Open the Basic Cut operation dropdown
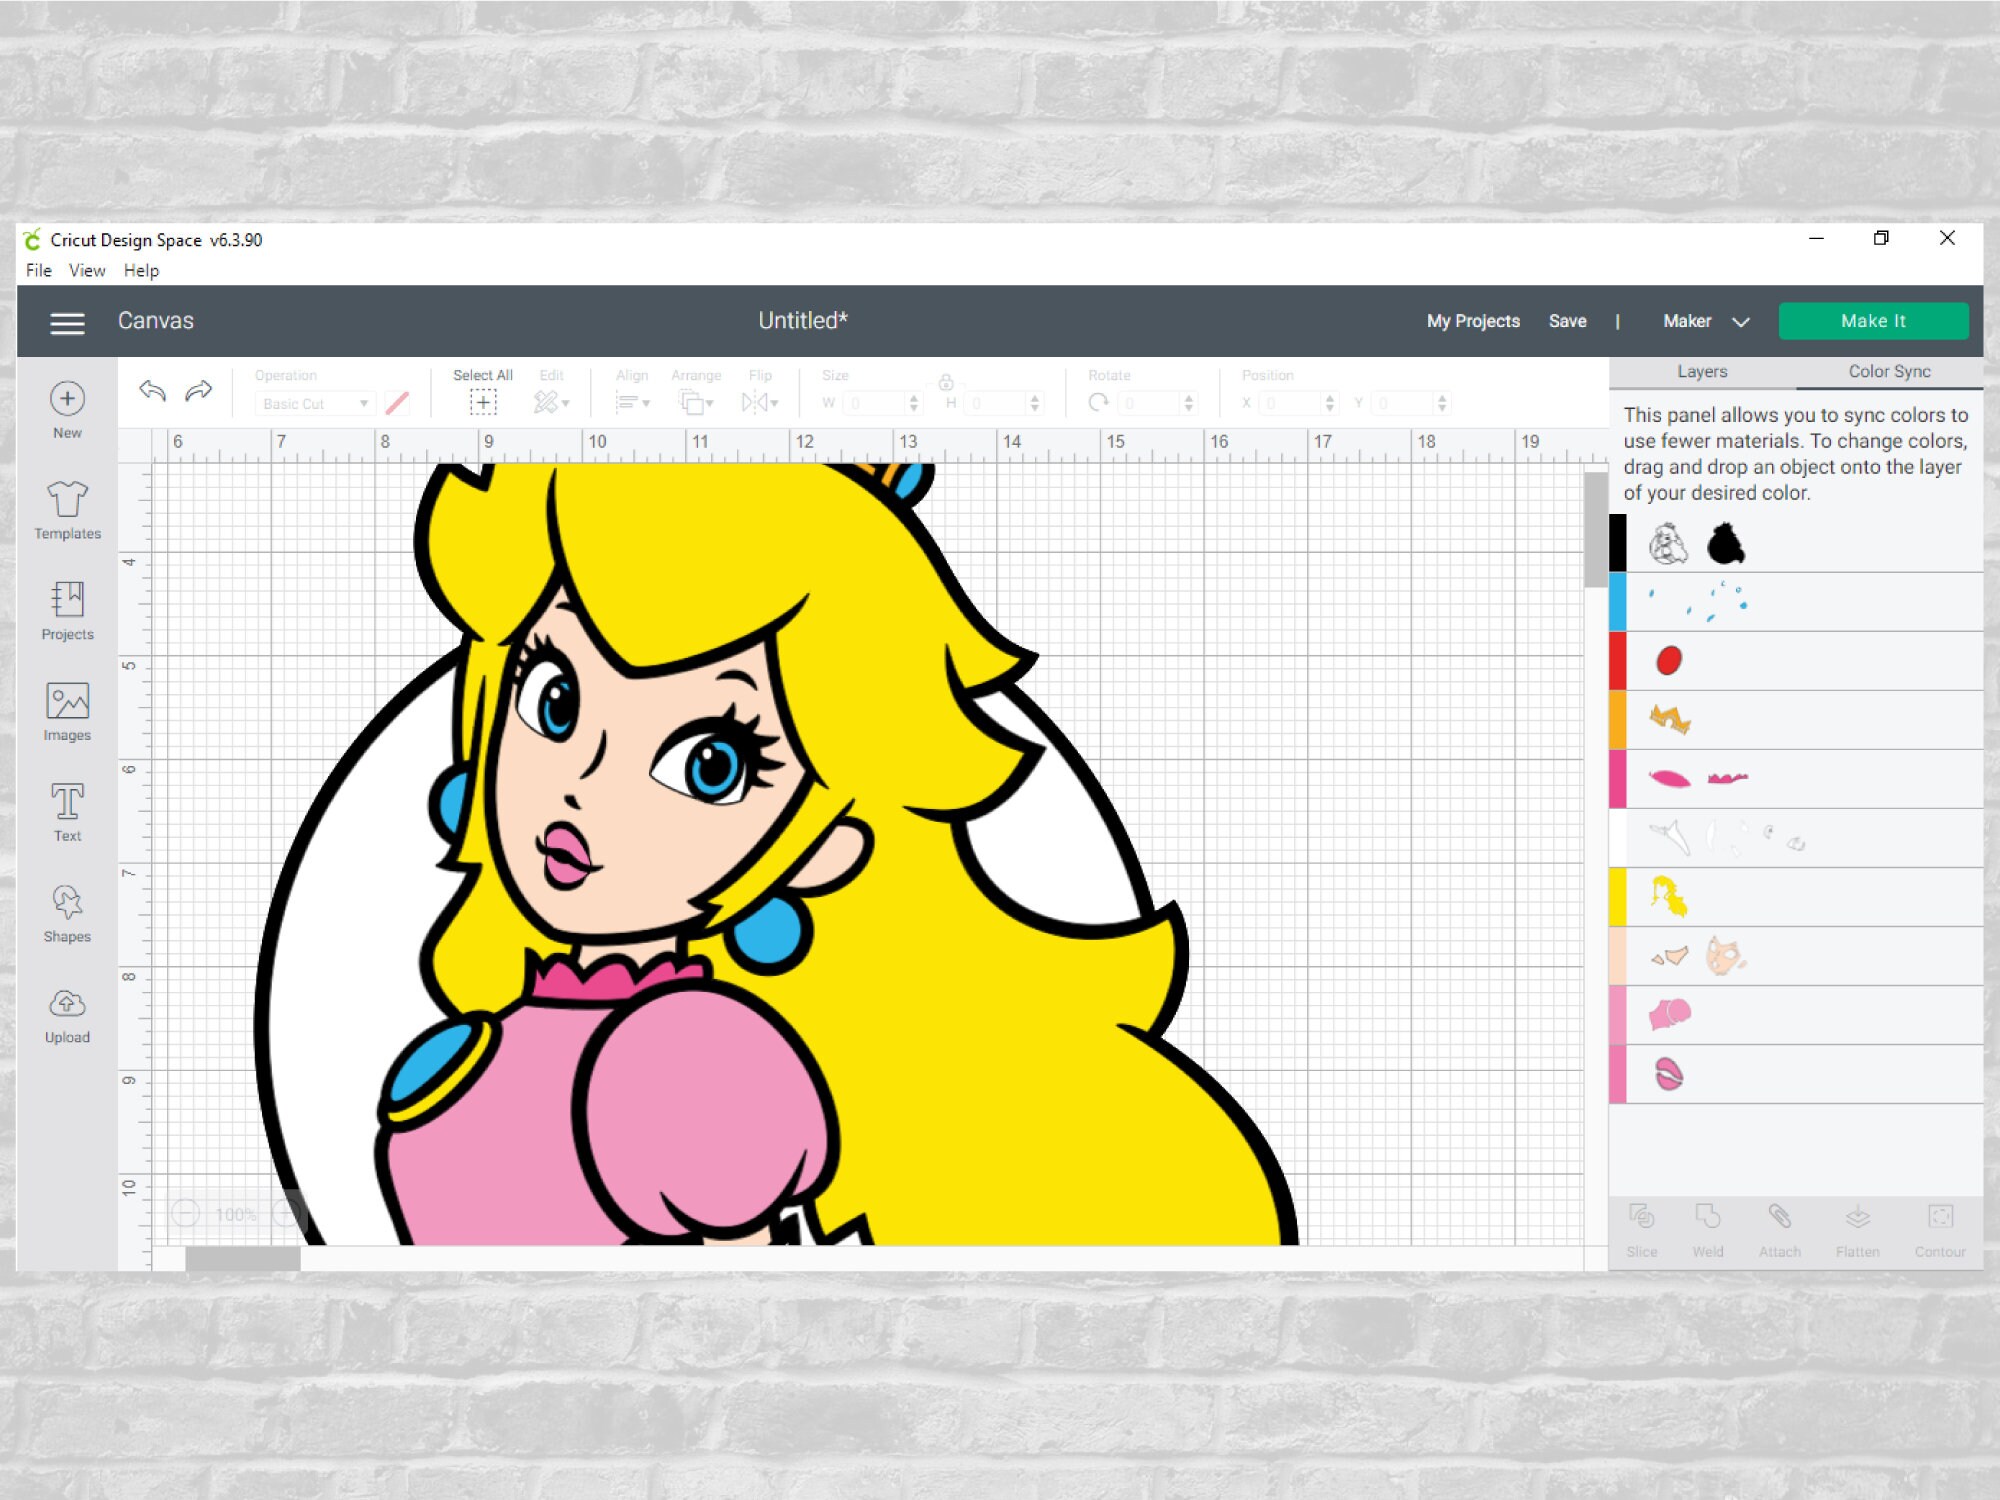2000x1500 pixels. pyautogui.click(x=315, y=403)
